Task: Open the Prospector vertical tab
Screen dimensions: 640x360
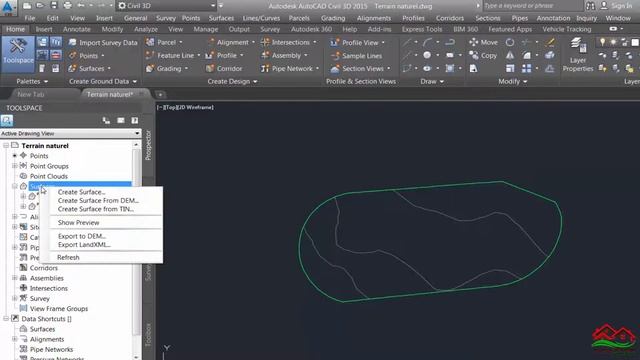Action: click(x=148, y=145)
